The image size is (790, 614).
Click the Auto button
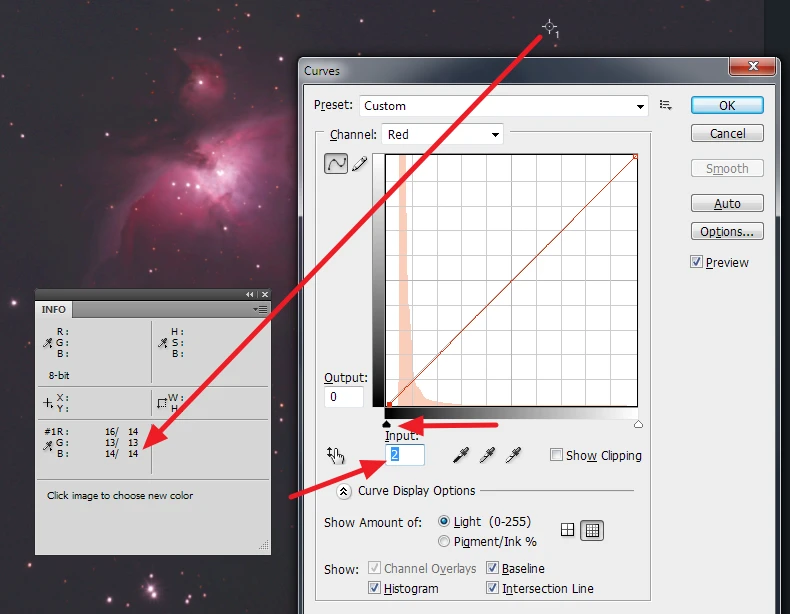pos(727,203)
